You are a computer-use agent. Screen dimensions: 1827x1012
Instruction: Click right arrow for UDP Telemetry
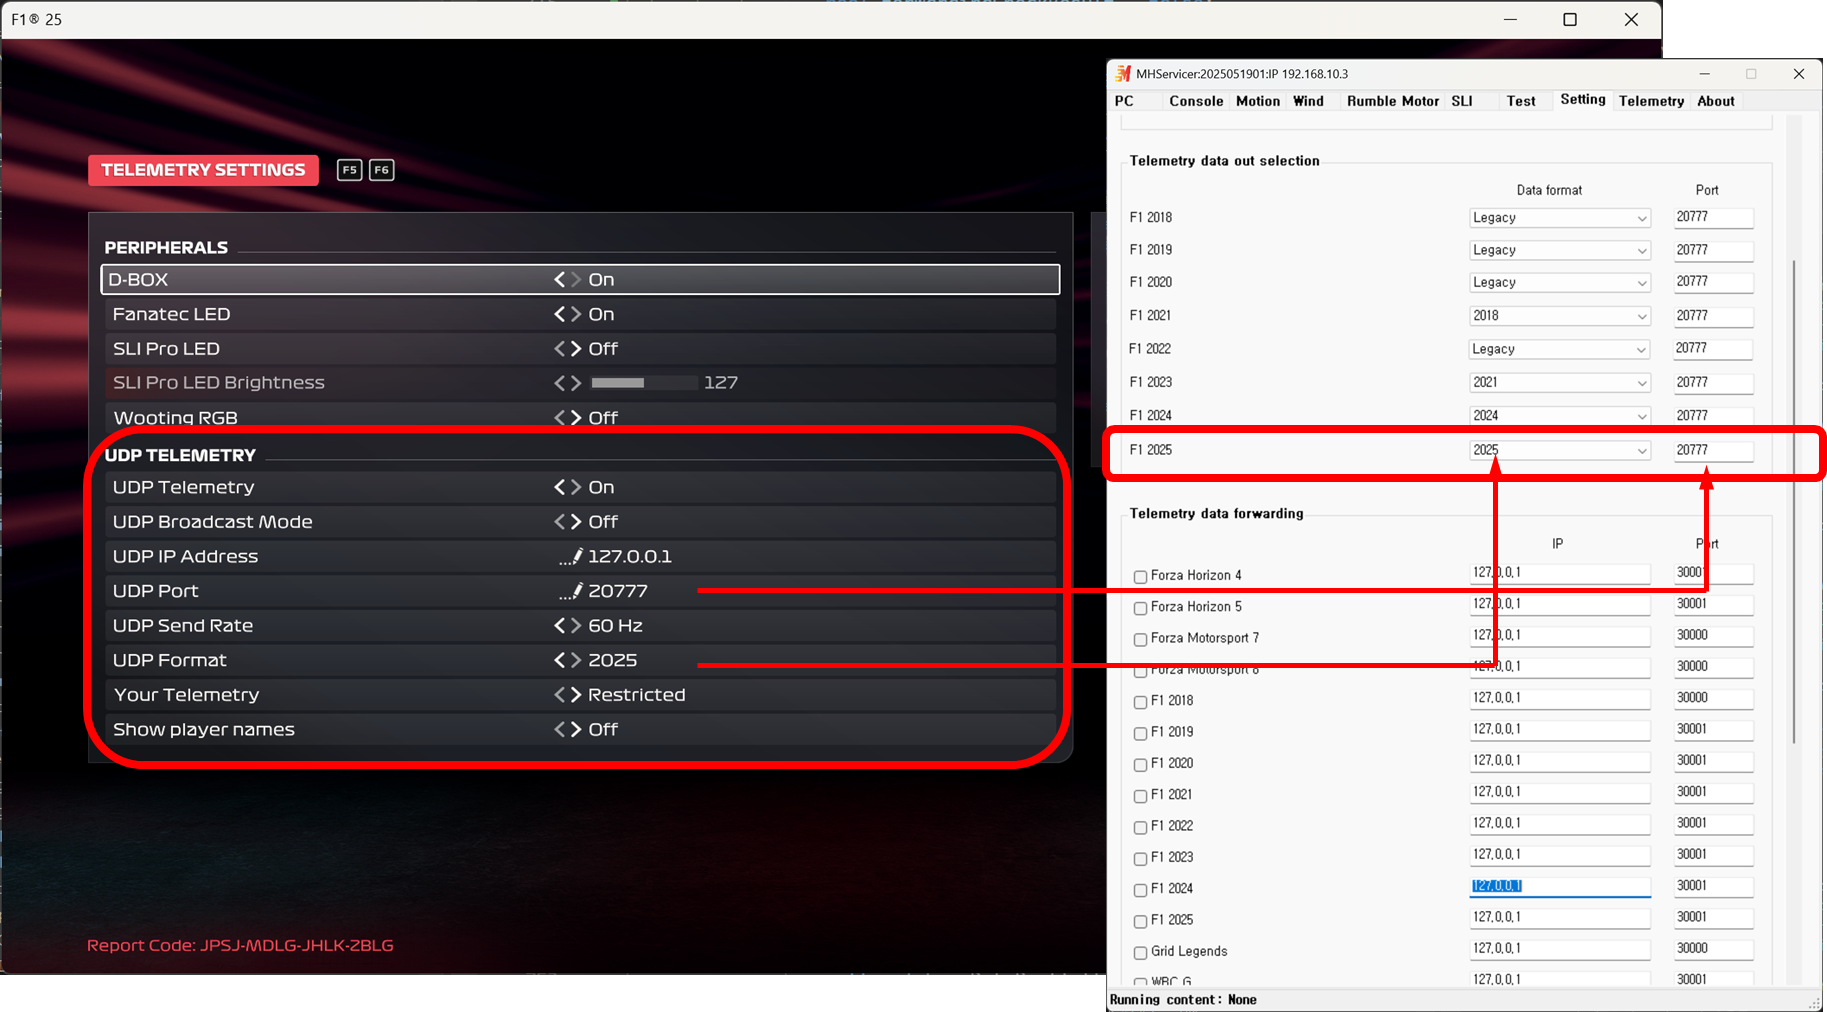click(576, 487)
